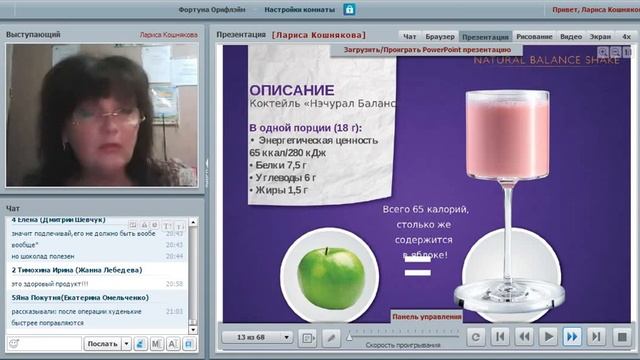Expand the Послать send options arrow

(127, 344)
